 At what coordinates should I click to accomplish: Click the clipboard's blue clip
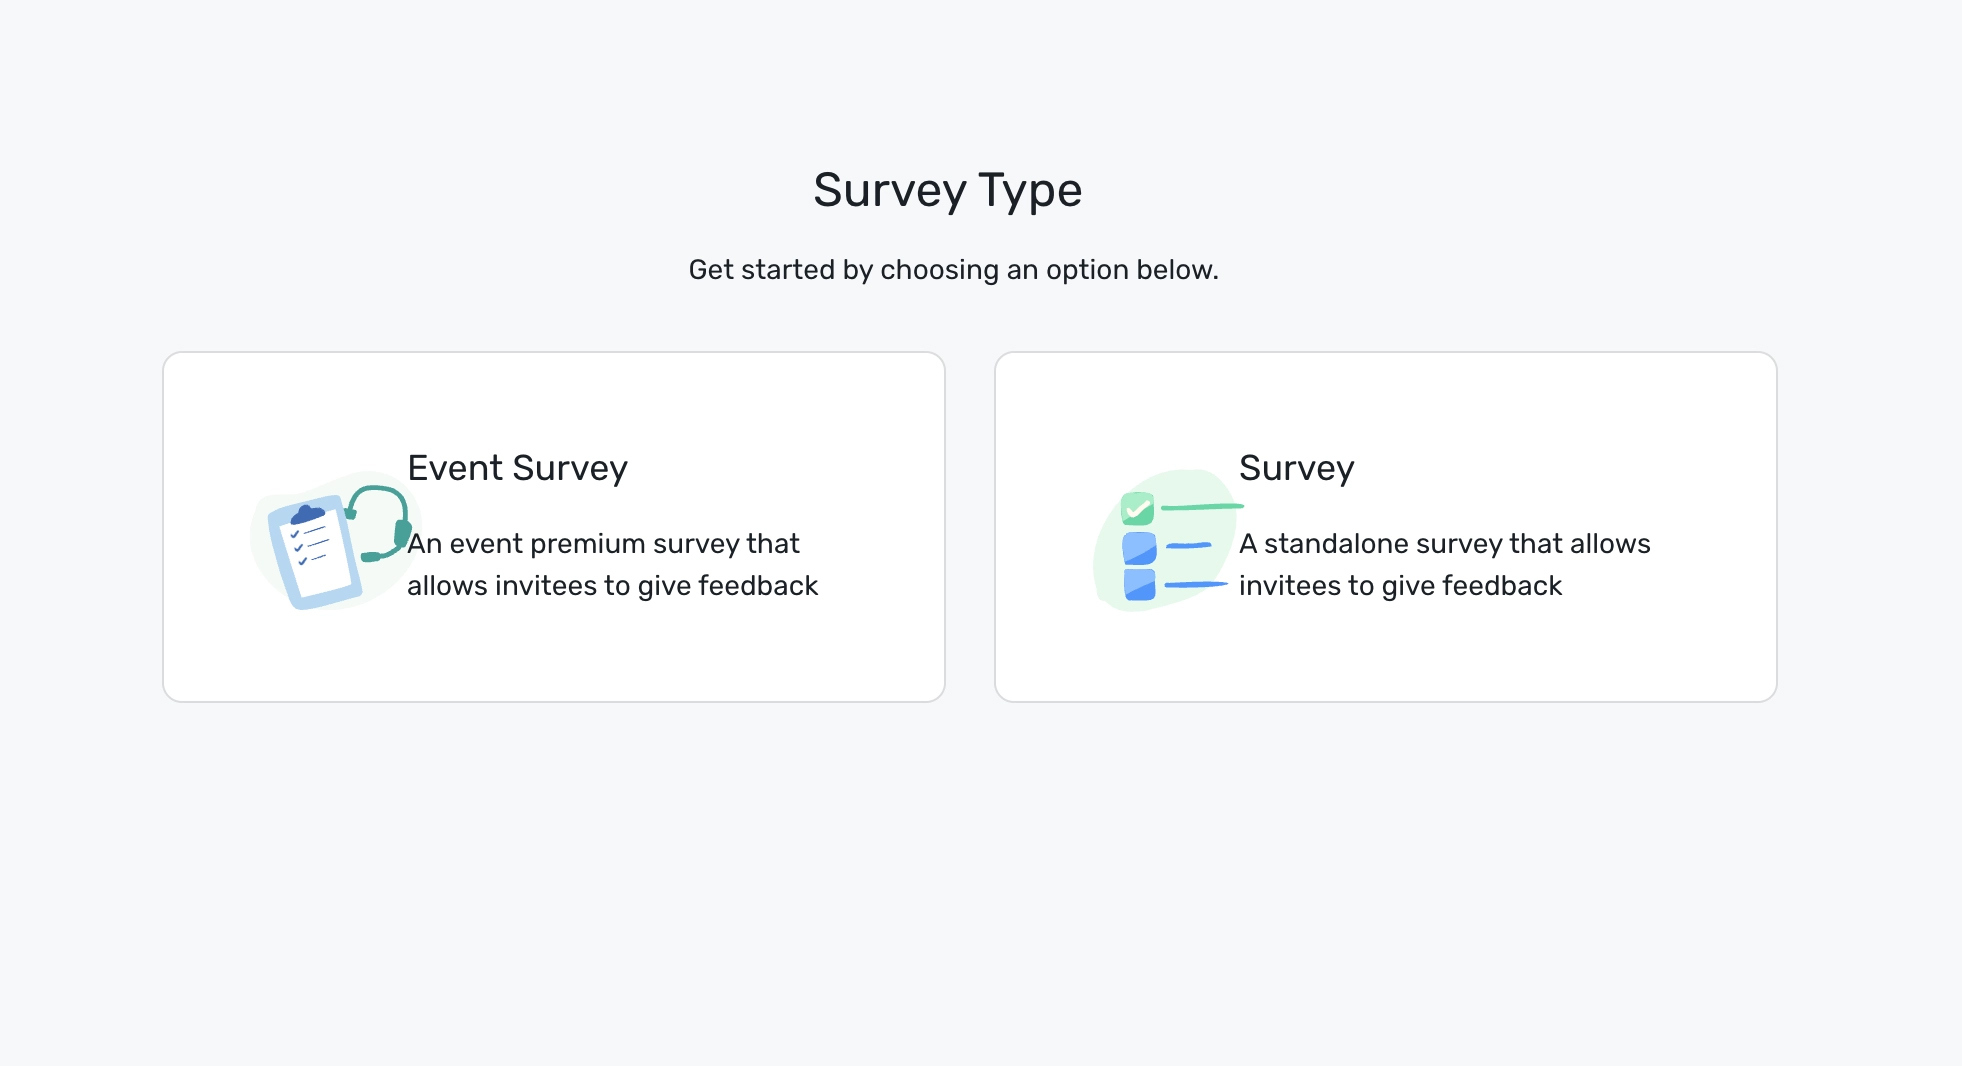pyautogui.click(x=307, y=515)
